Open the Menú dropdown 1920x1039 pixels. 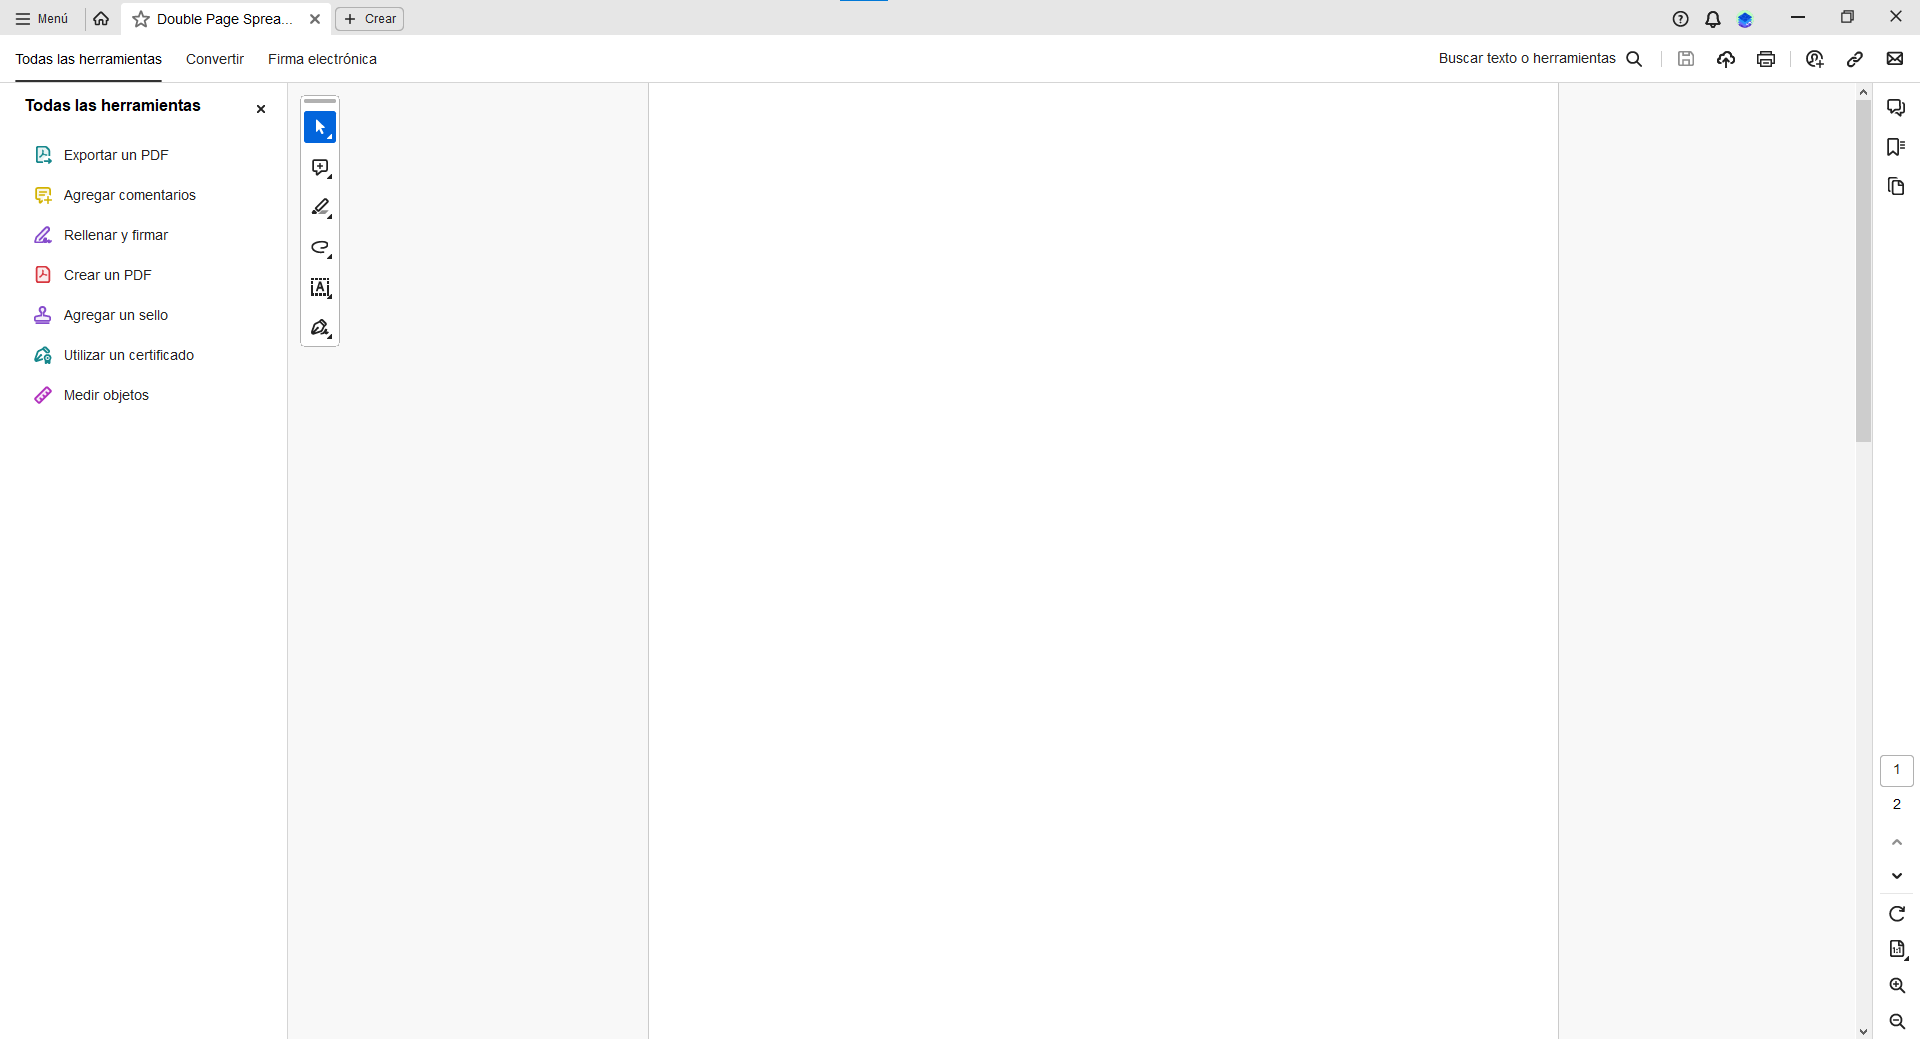41,18
